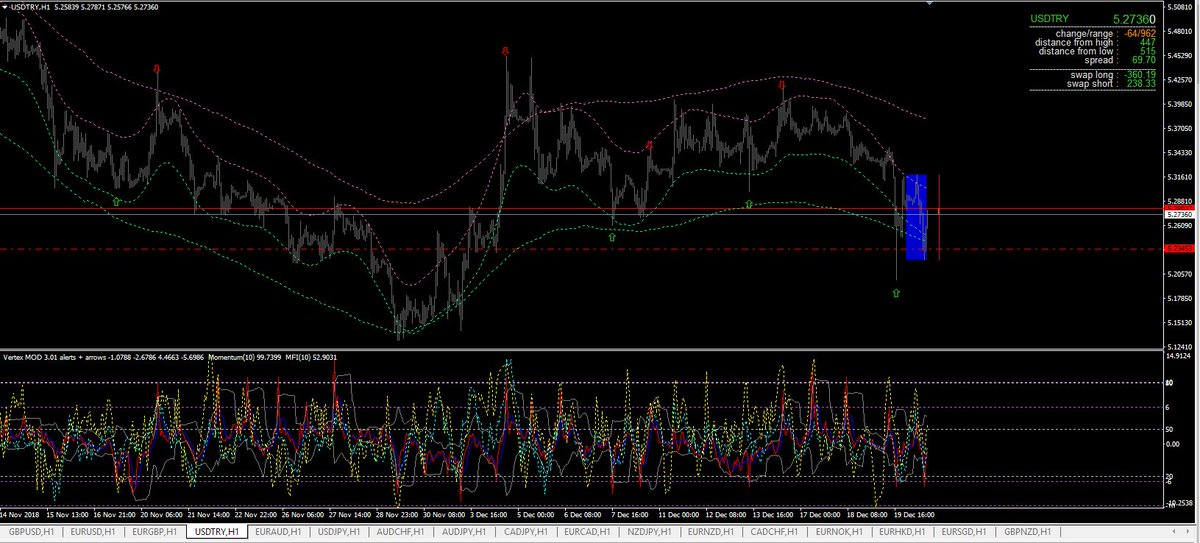The image size is (1200, 543).
Task: Open the NZDJPY,H1 tab
Action: click(651, 531)
